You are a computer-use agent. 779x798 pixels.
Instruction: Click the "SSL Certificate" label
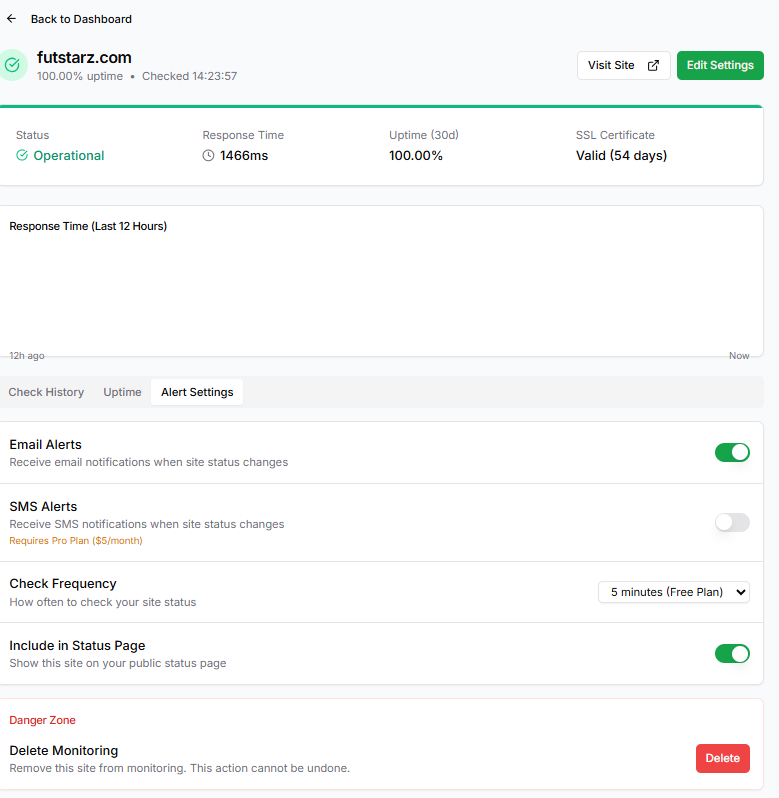[615, 135]
